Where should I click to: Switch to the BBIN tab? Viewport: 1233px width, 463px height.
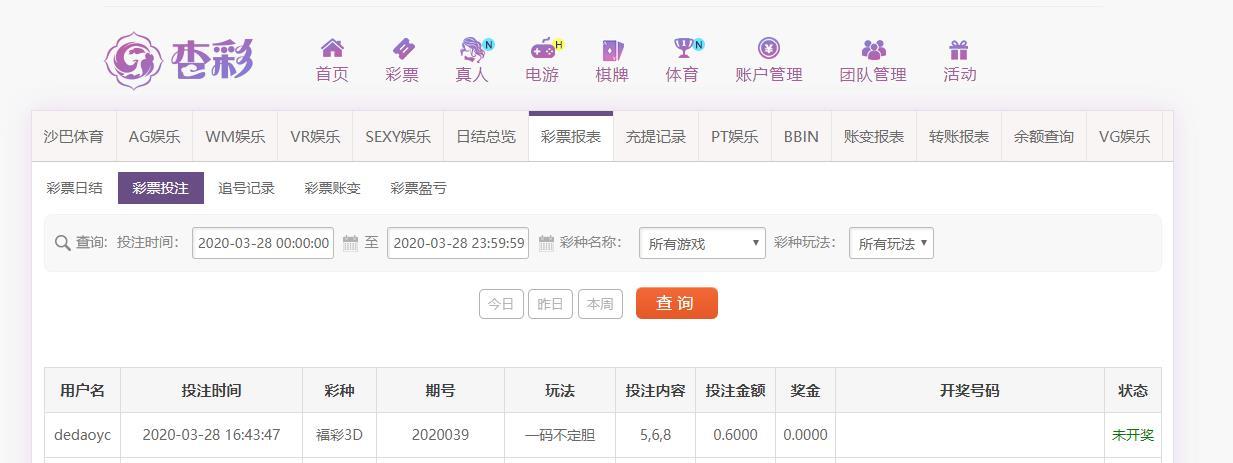click(801, 136)
